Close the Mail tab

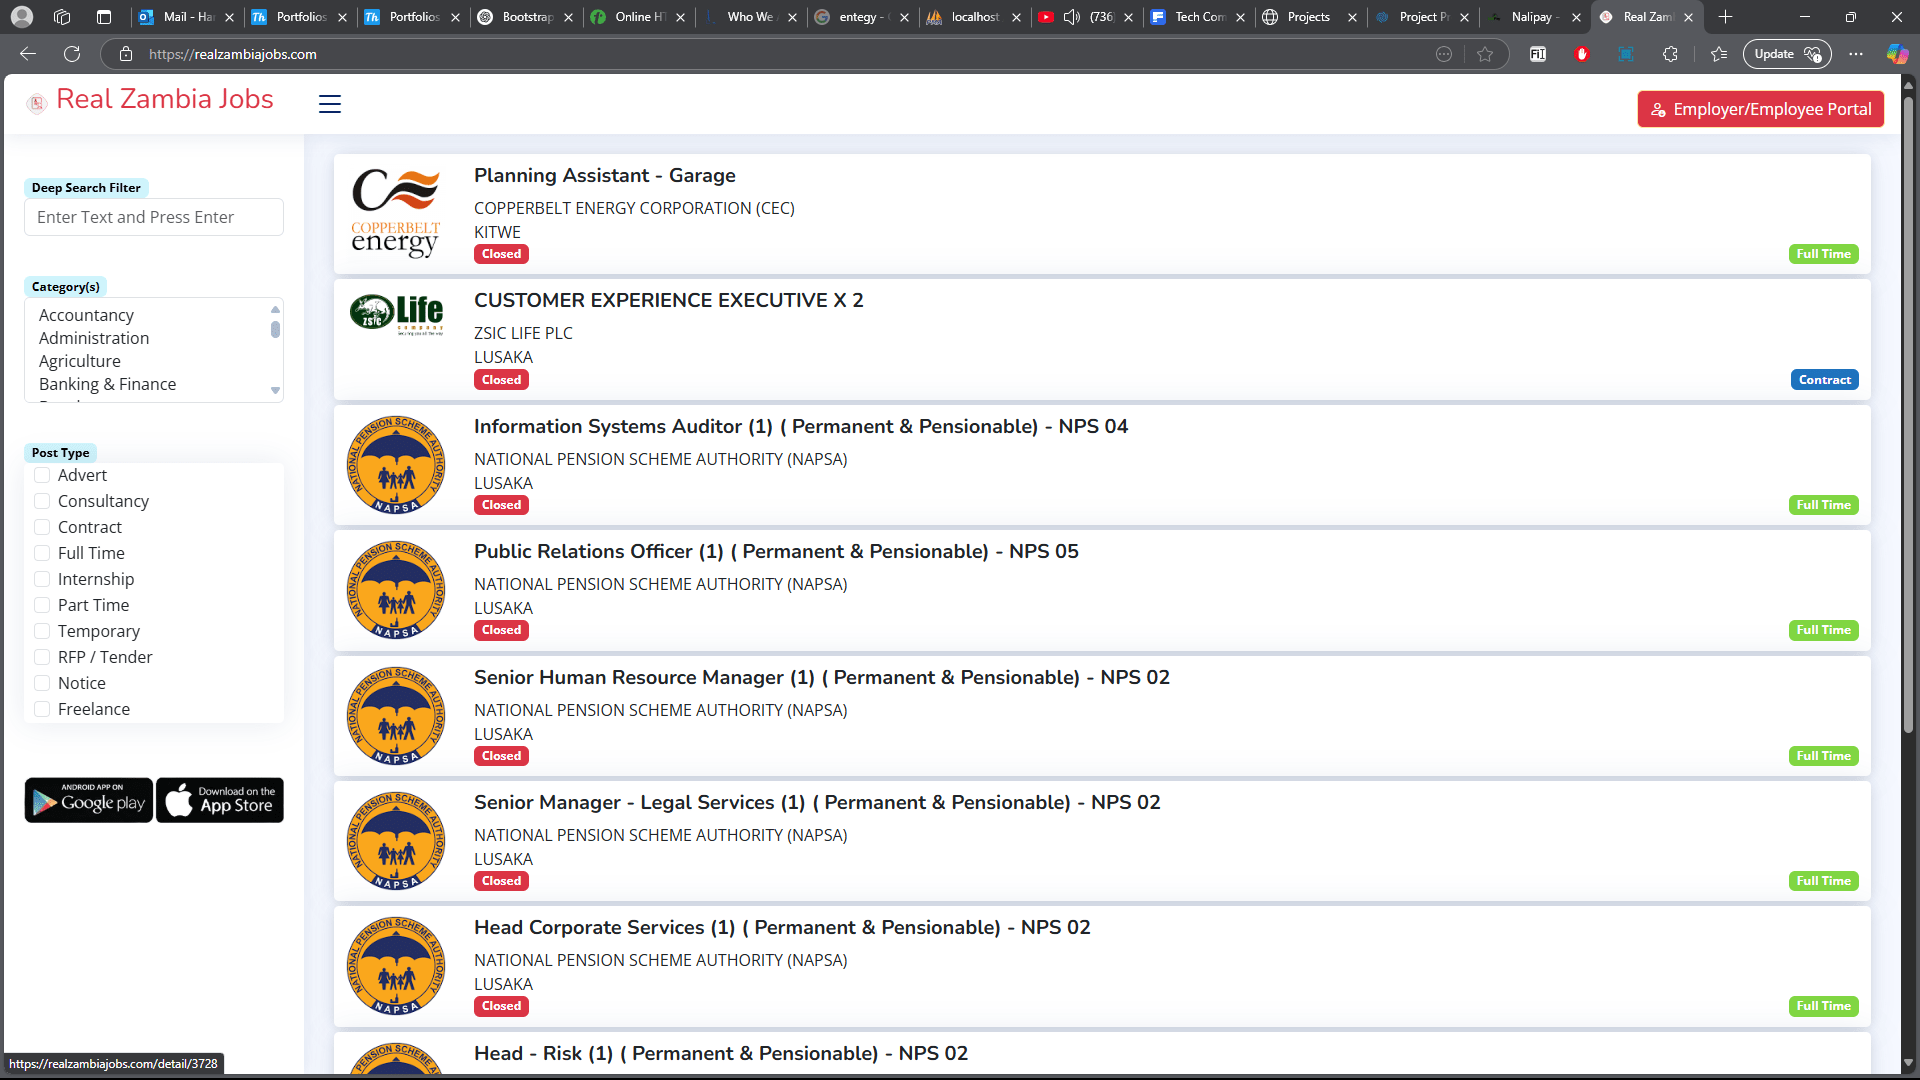tap(229, 17)
